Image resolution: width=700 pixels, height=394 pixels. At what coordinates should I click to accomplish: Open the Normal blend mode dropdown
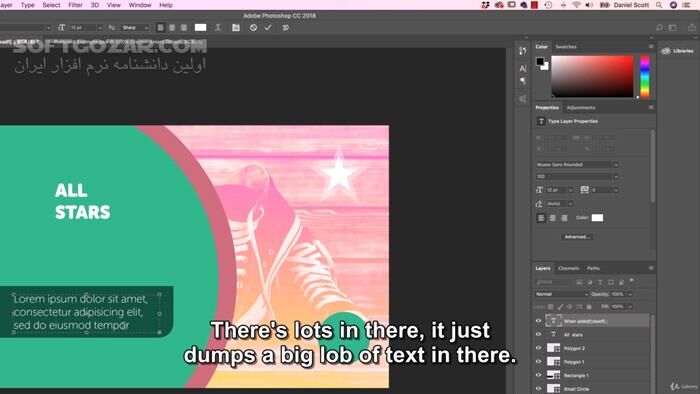562,294
